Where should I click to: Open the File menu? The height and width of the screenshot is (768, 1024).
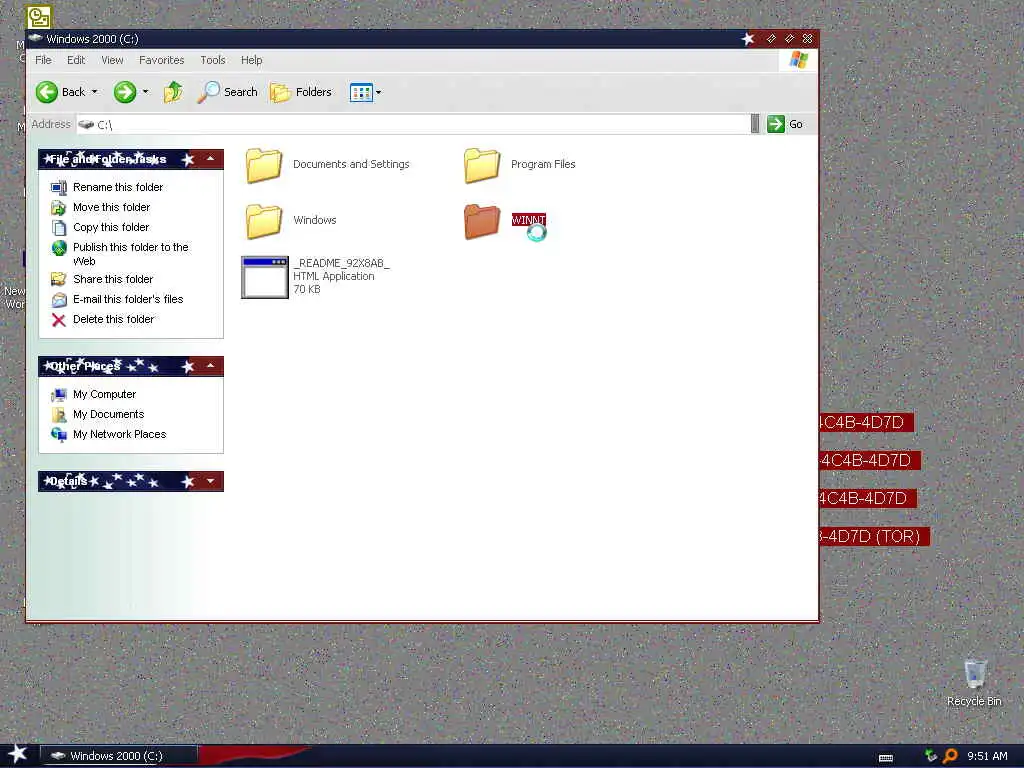pos(43,60)
